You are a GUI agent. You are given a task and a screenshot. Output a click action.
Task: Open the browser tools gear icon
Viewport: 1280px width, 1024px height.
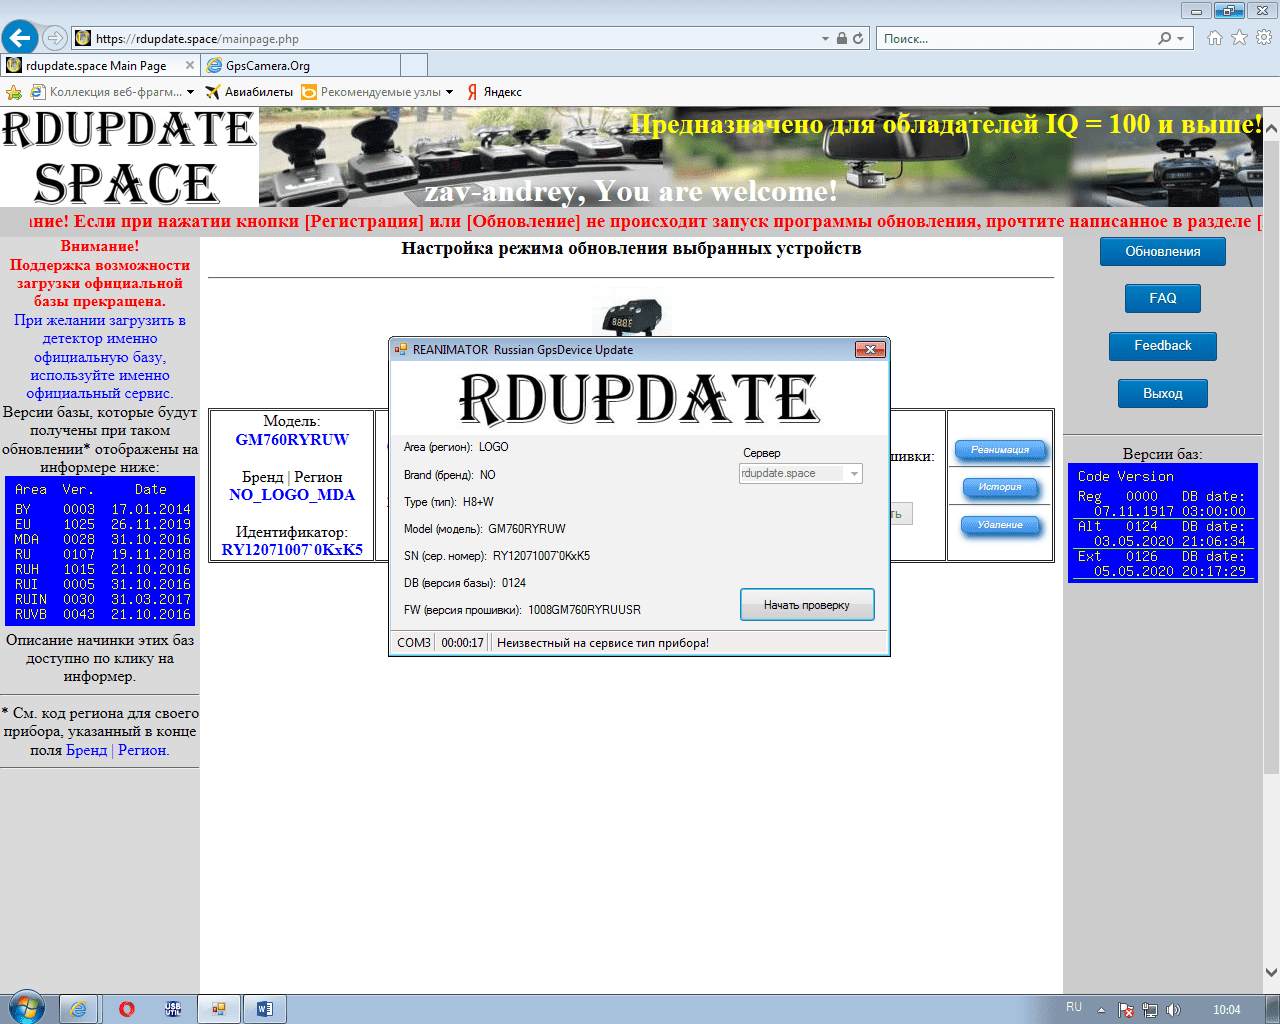coord(1264,38)
